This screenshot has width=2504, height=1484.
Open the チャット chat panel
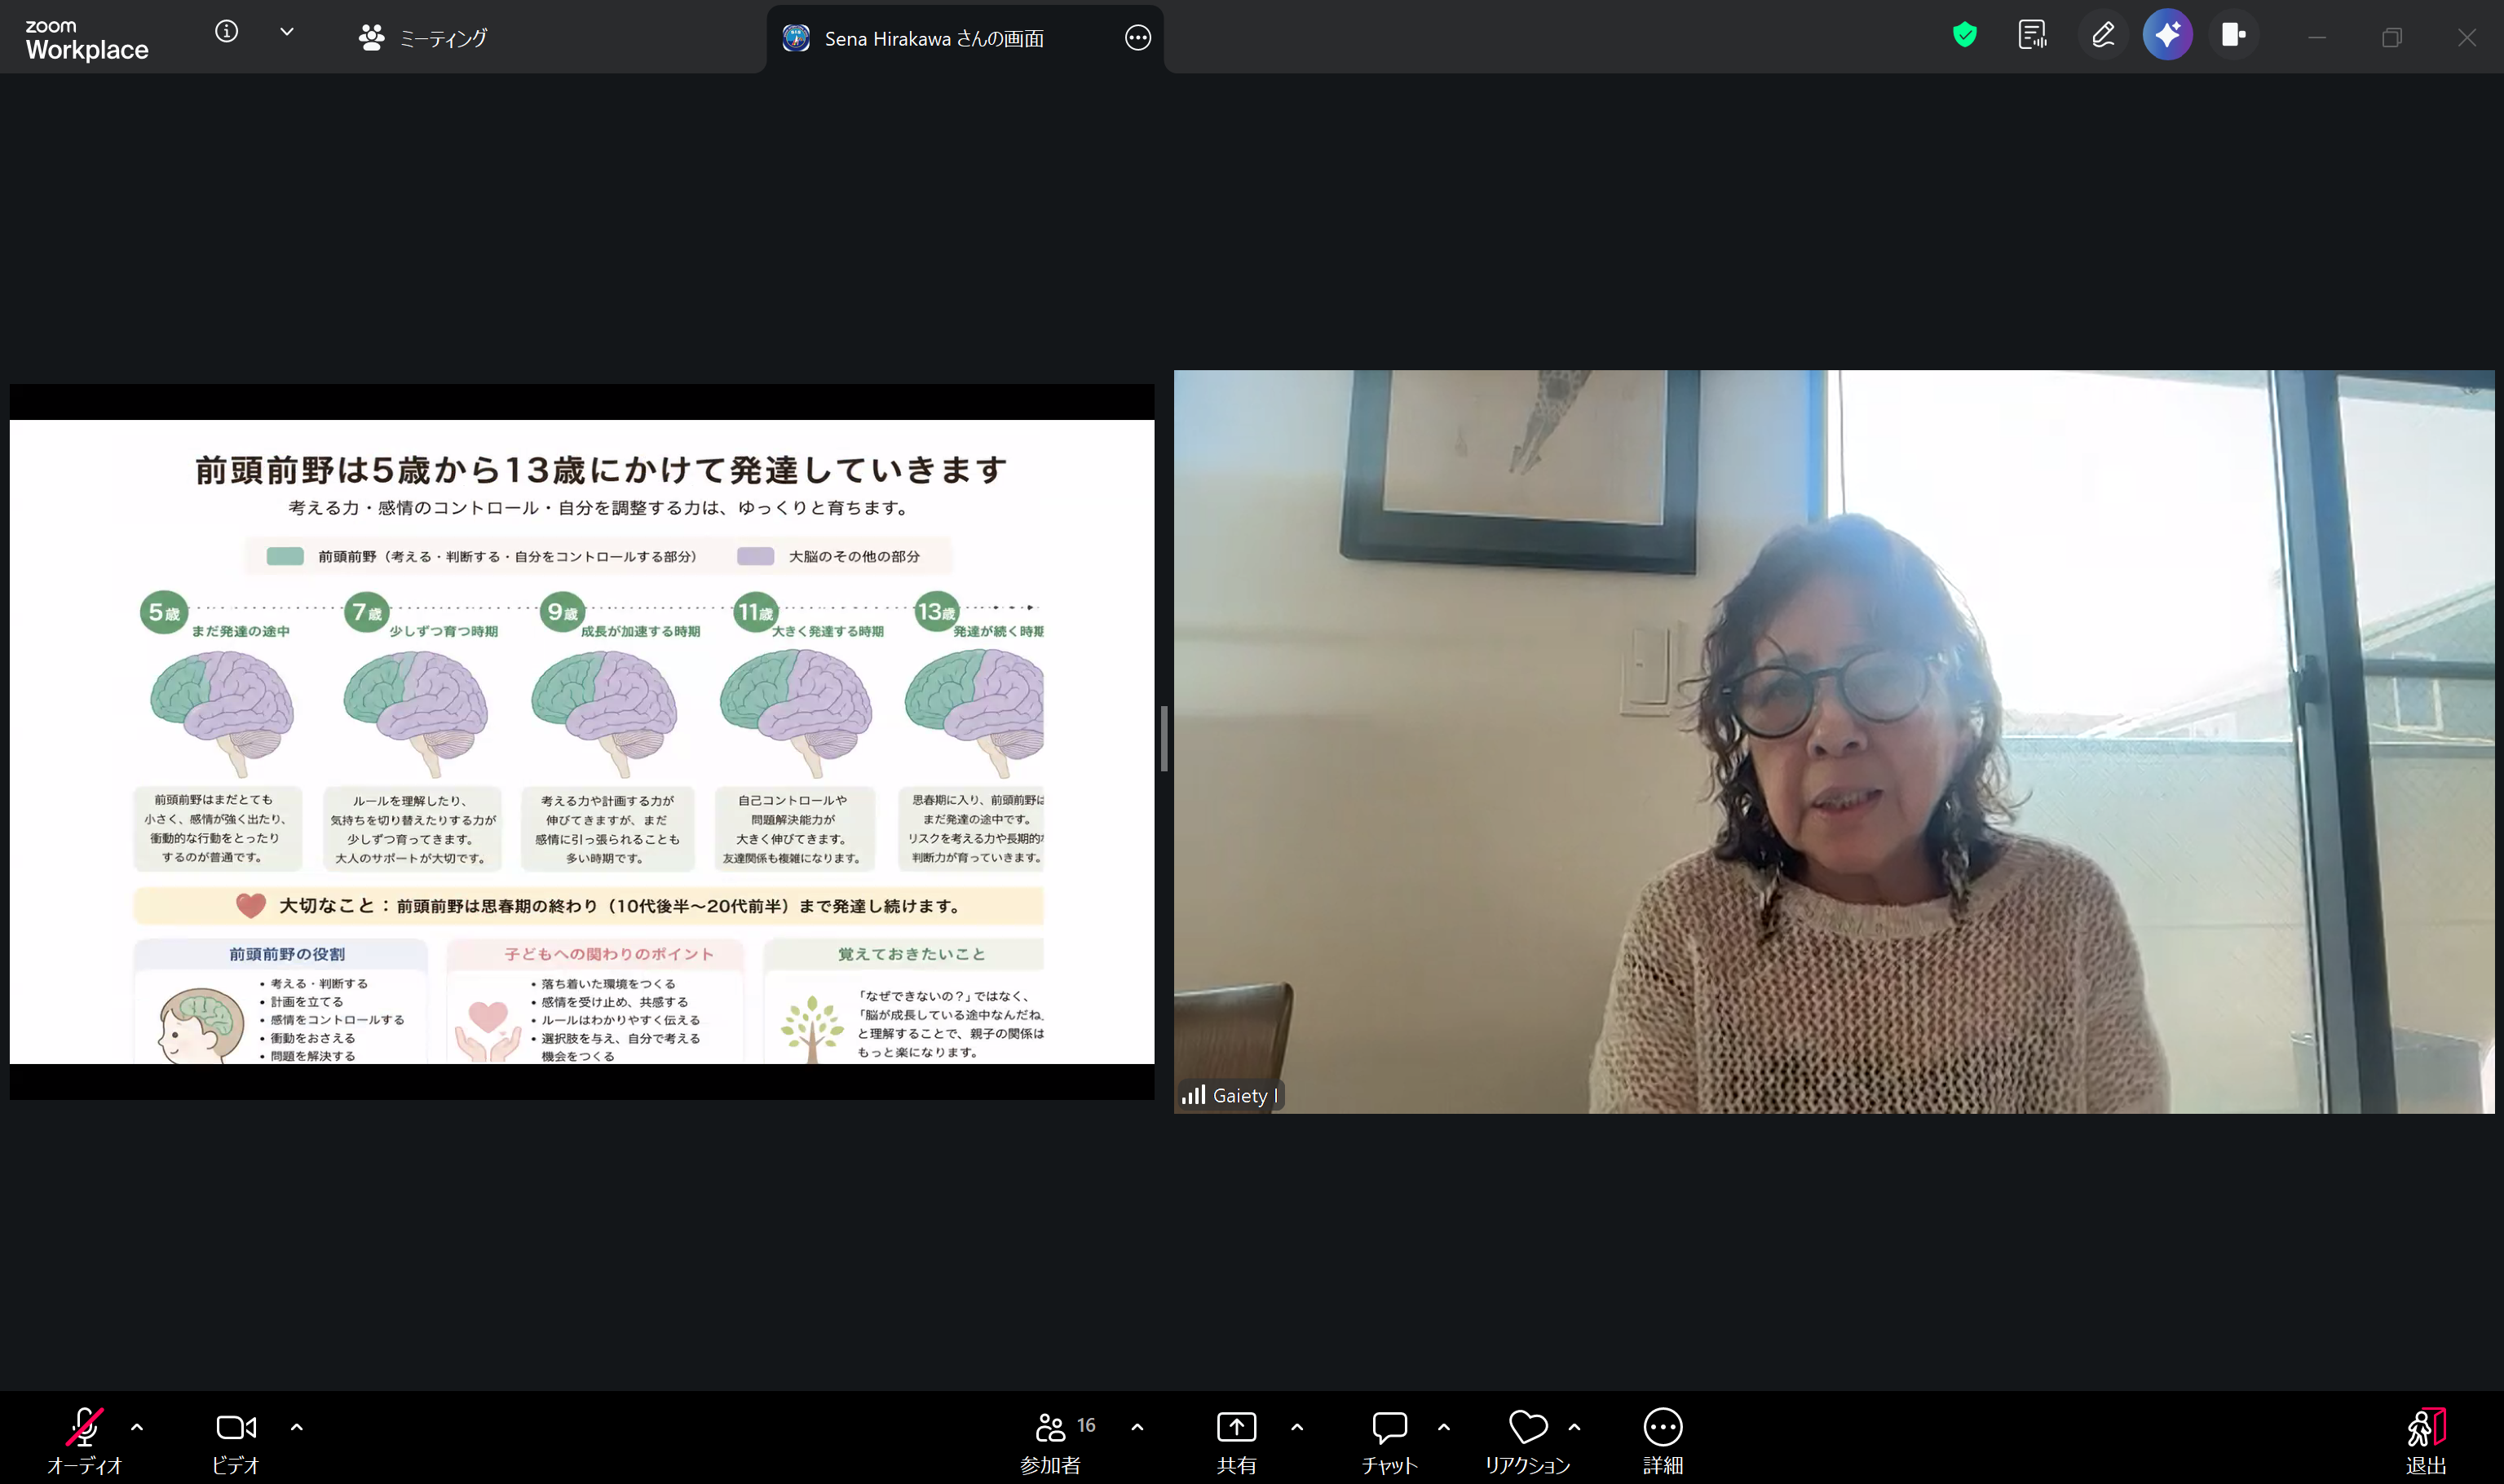(1389, 1439)
